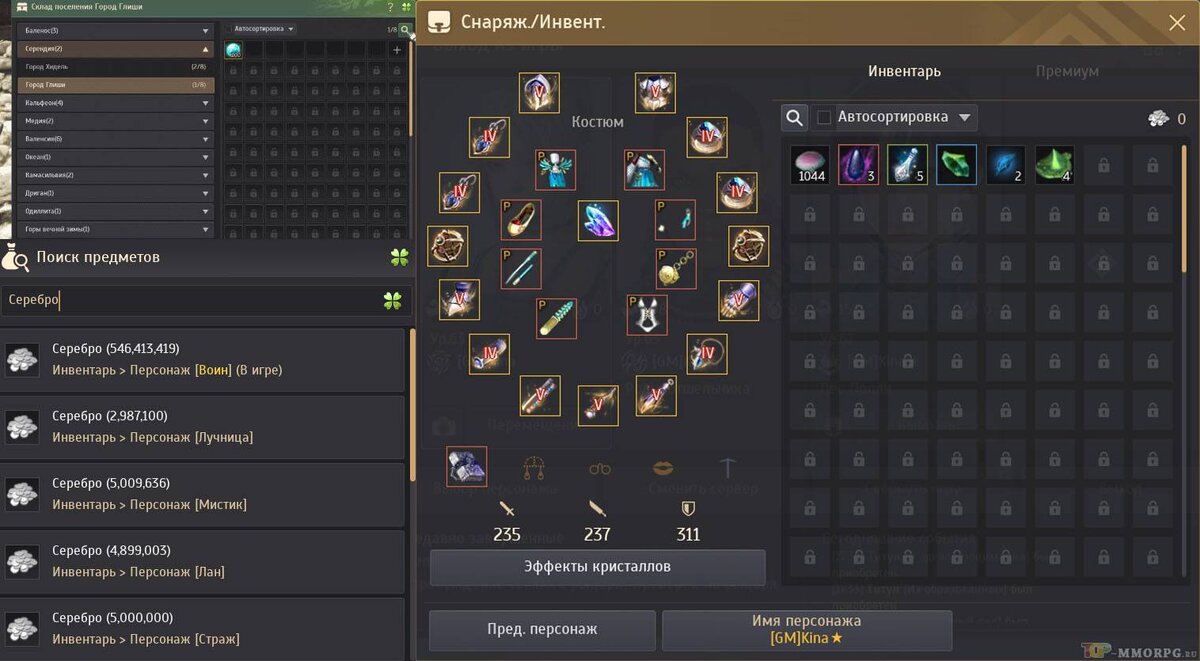Enable inventory Автосортировка checkbox

[x=825, y=118]
